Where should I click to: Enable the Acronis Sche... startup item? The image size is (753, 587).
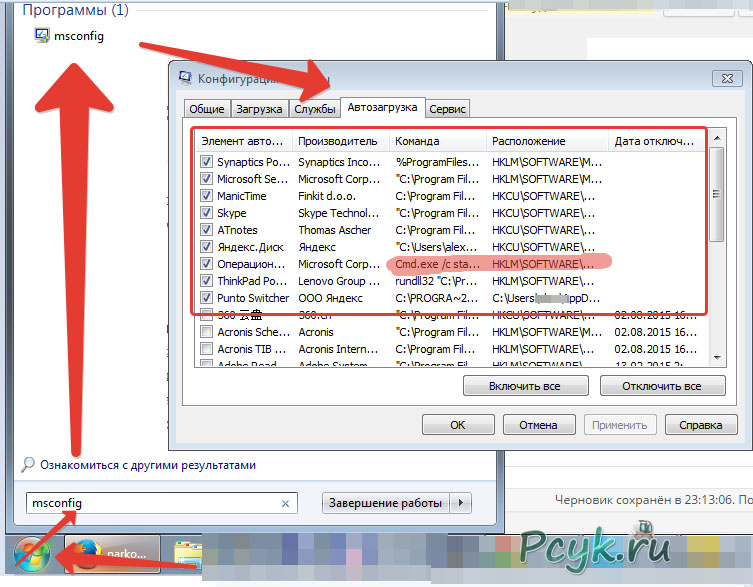pos(206,332)
